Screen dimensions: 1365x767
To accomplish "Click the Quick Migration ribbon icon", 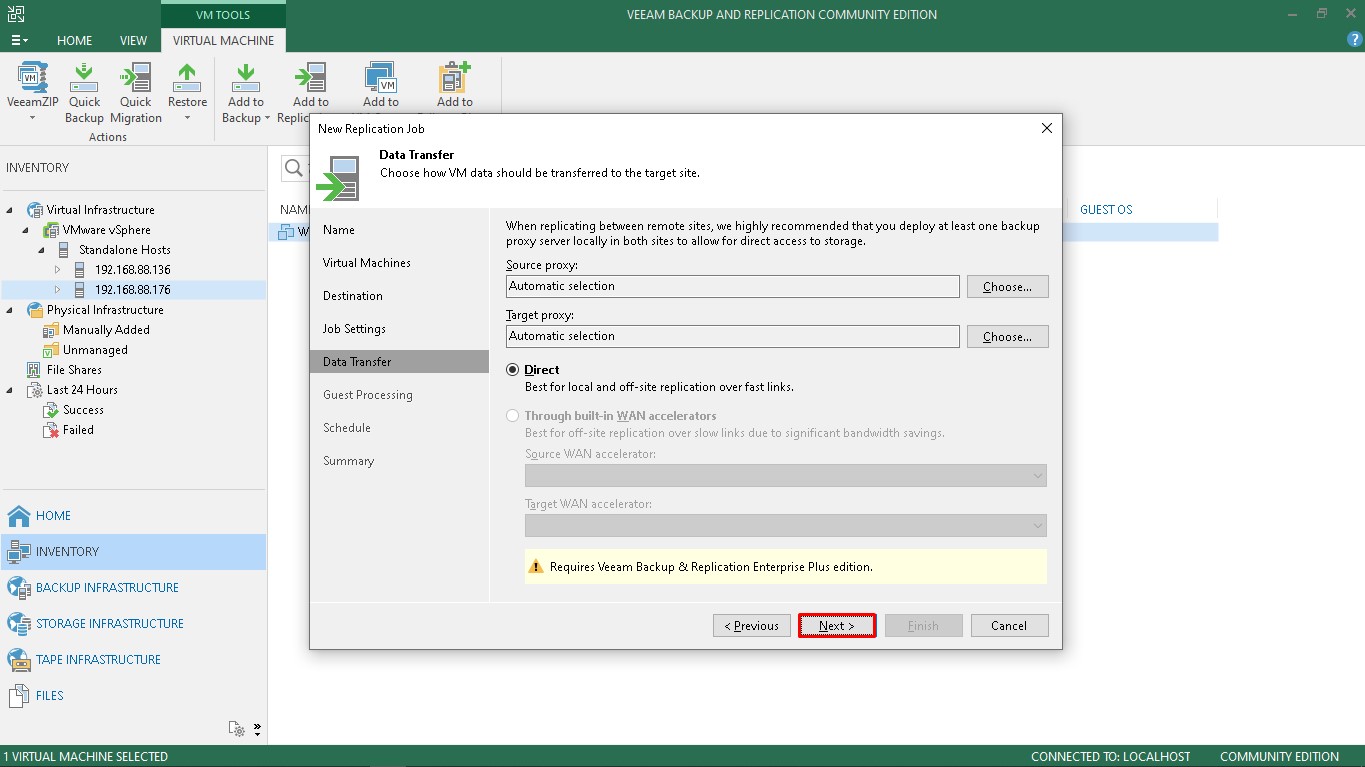I will tap(135, 78).
